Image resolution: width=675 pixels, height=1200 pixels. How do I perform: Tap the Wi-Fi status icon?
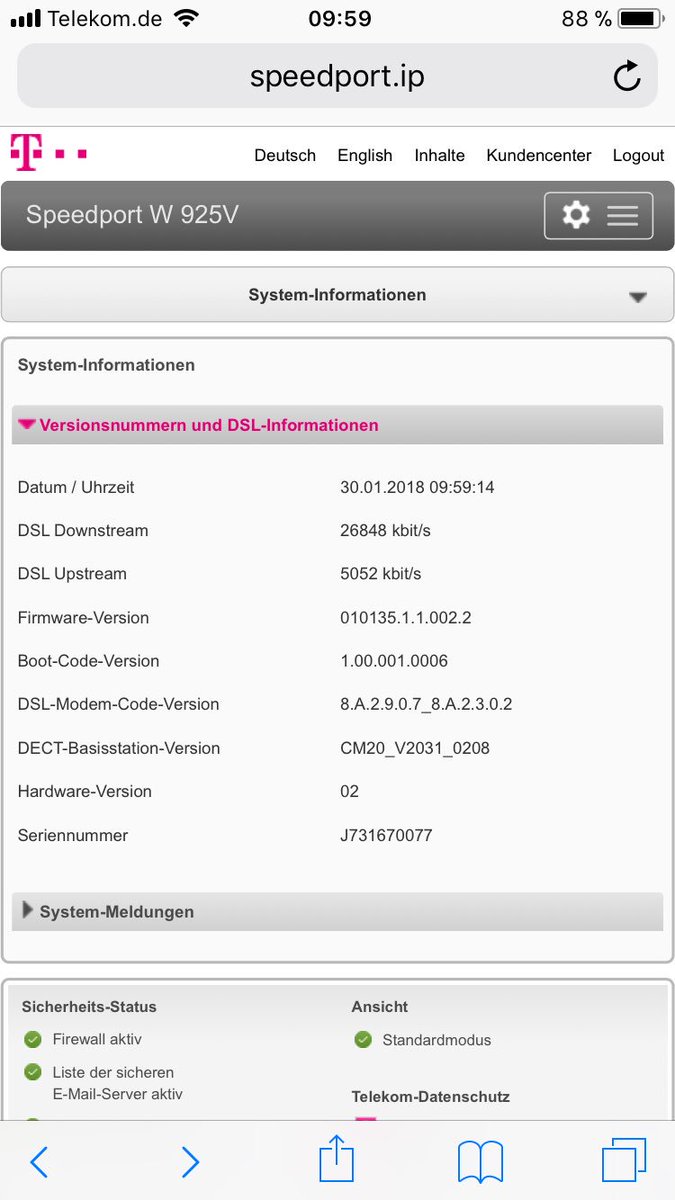click(x=185, y=19)
